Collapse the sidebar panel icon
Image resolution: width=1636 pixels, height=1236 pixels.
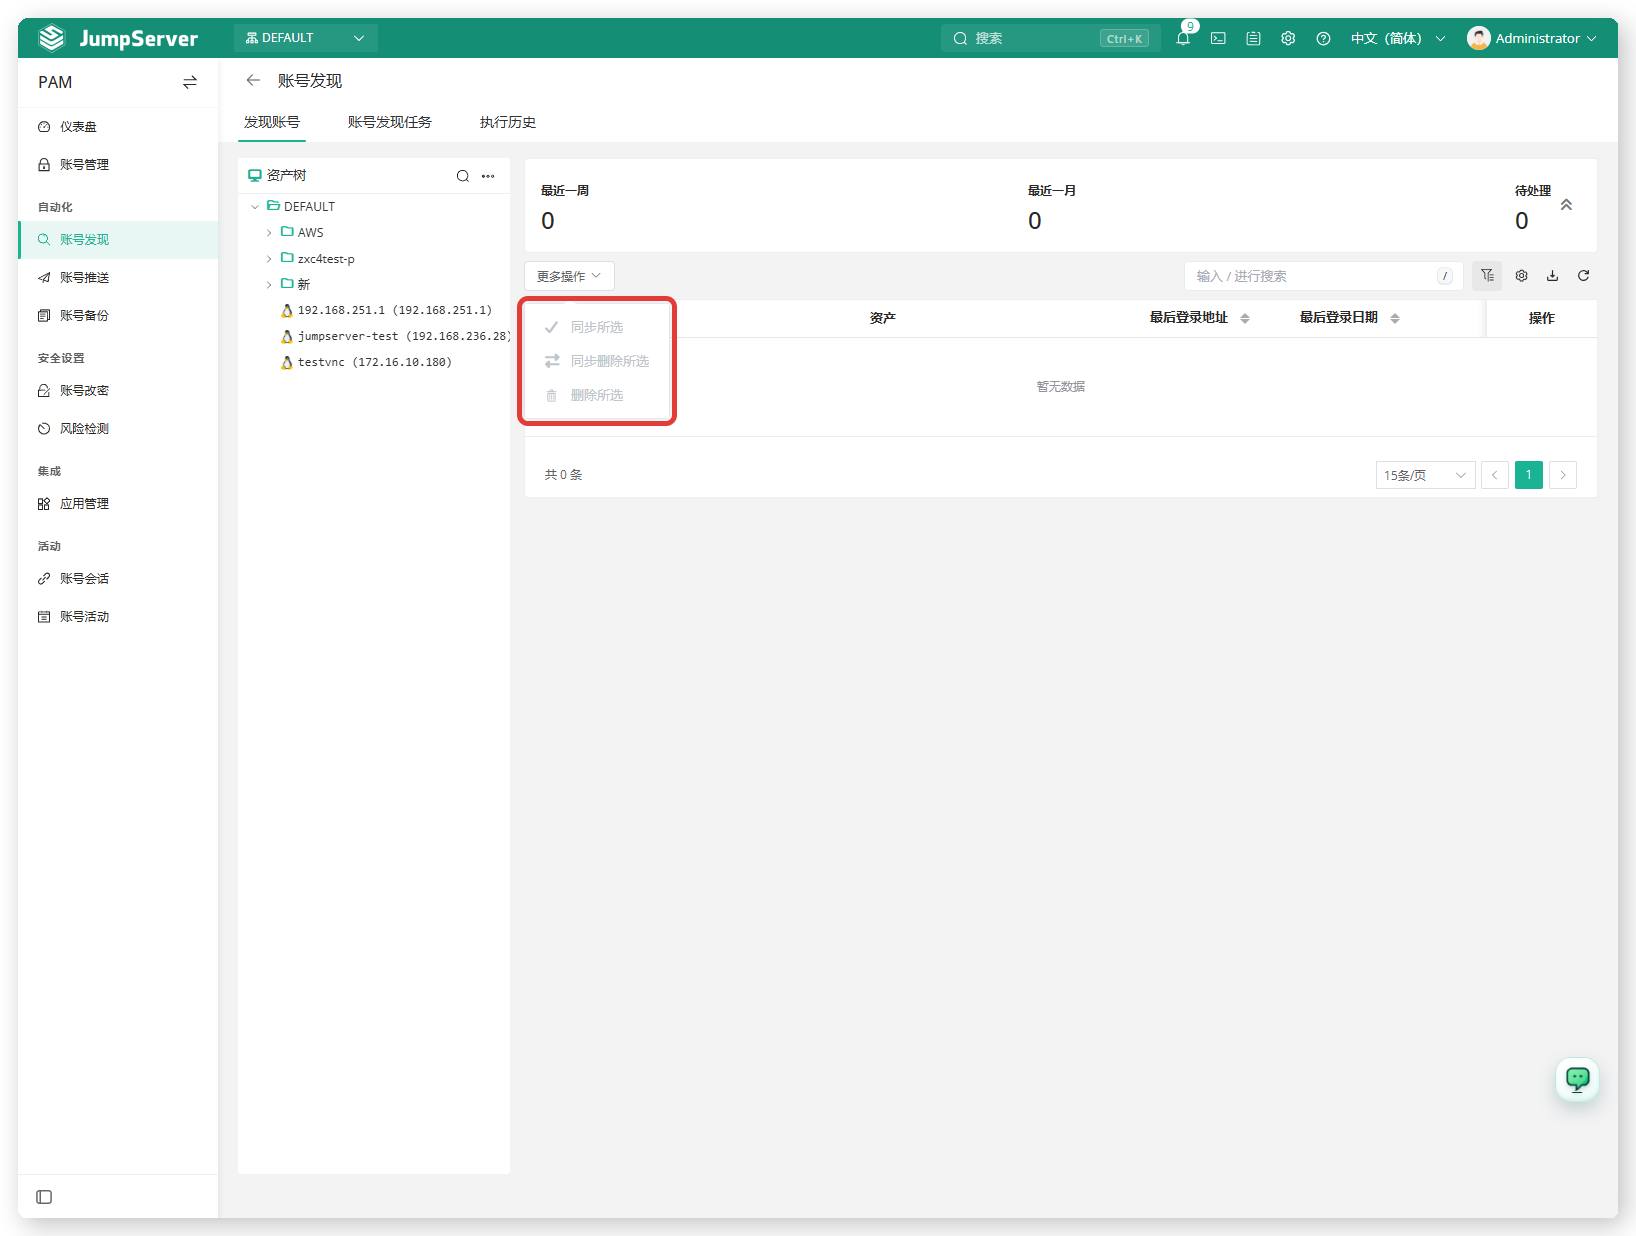[44, 1197]
